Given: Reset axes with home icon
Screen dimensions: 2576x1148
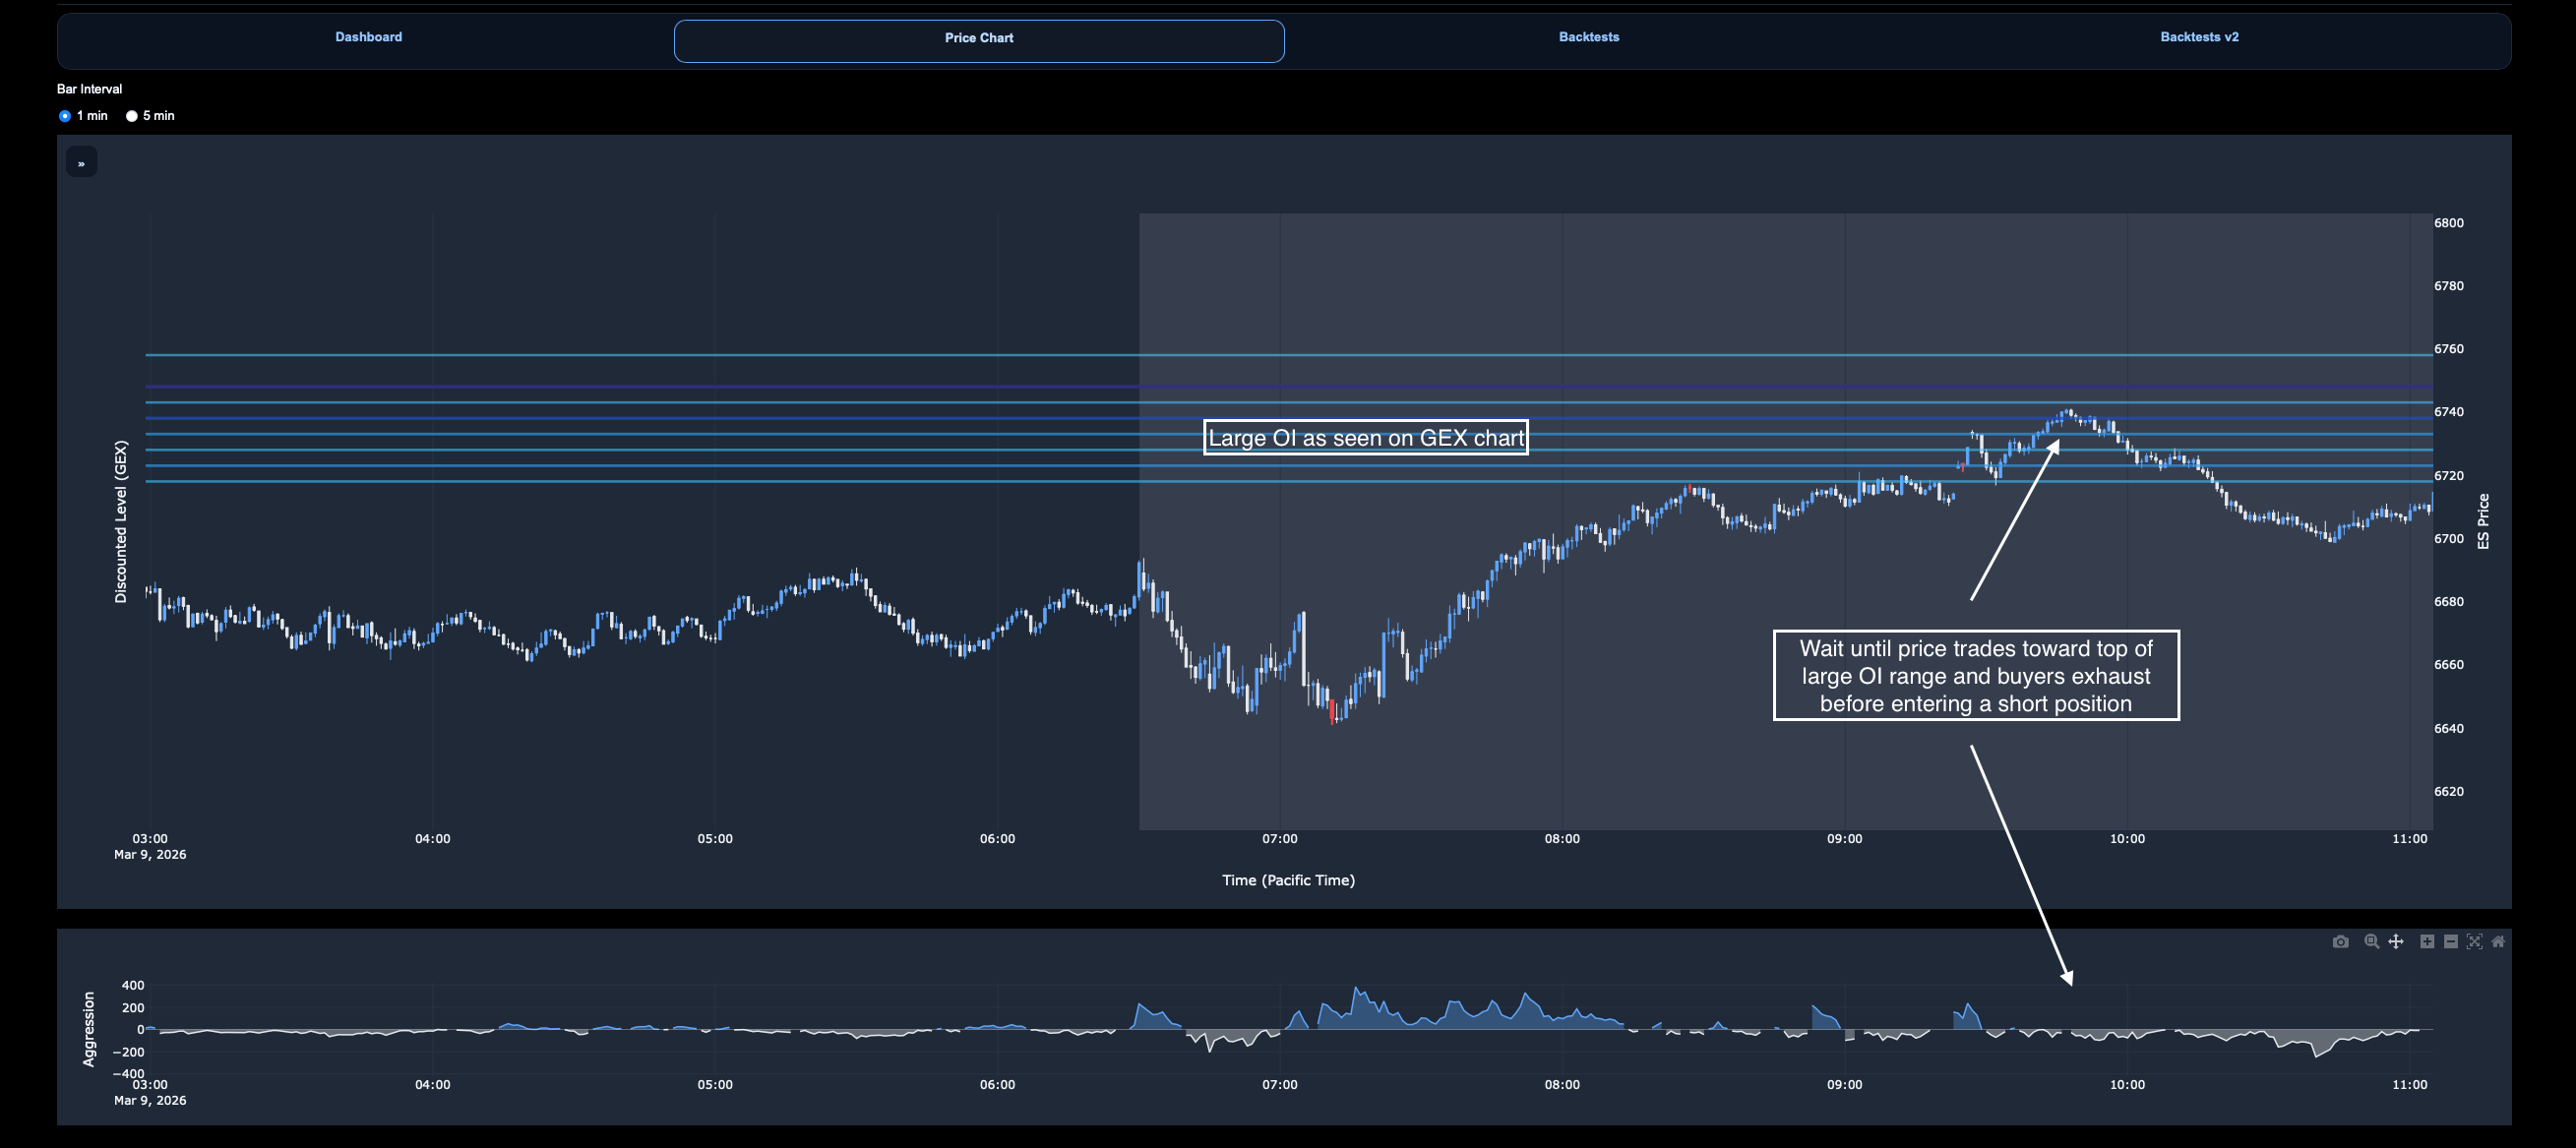Looking at the screenshot, I should (2498, 942).
